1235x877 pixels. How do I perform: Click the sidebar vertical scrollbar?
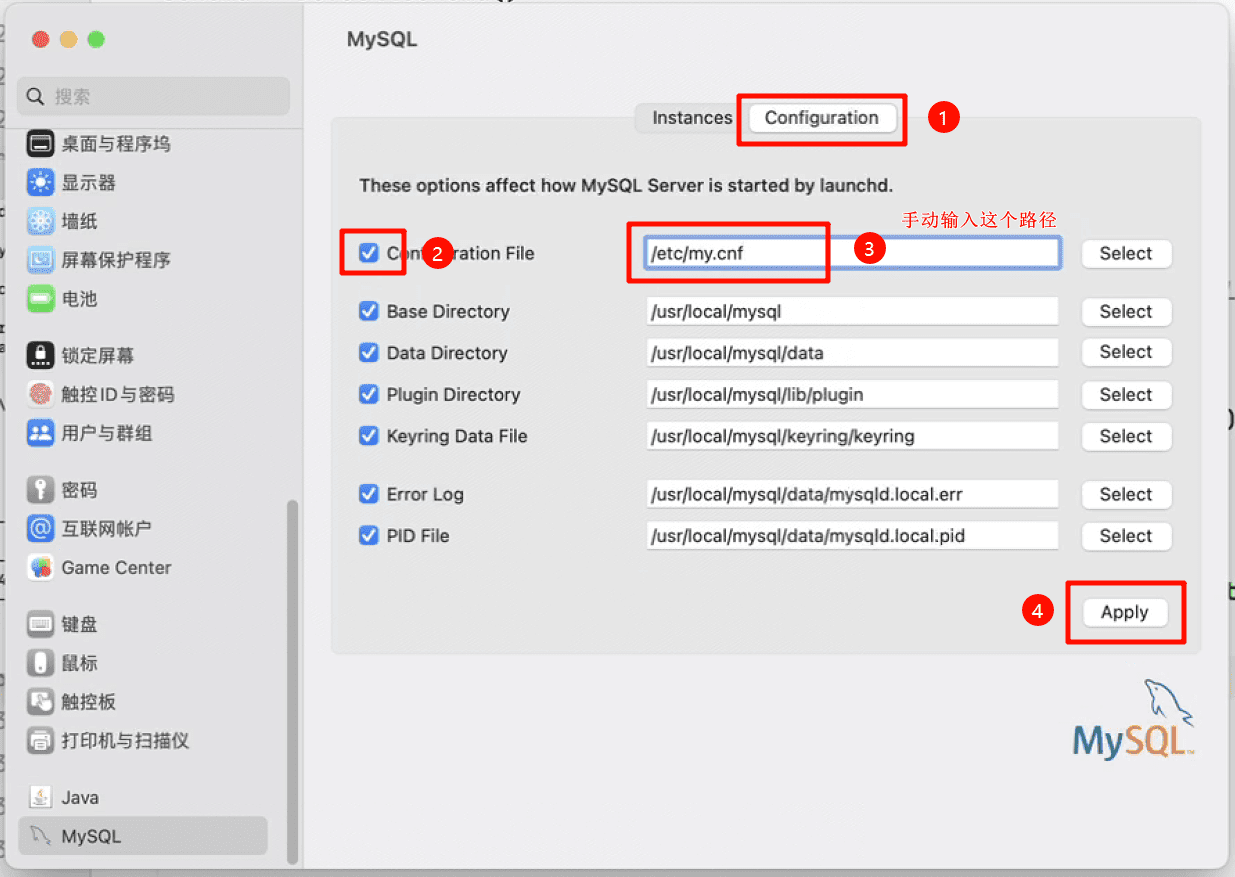[x=292, y=680]
